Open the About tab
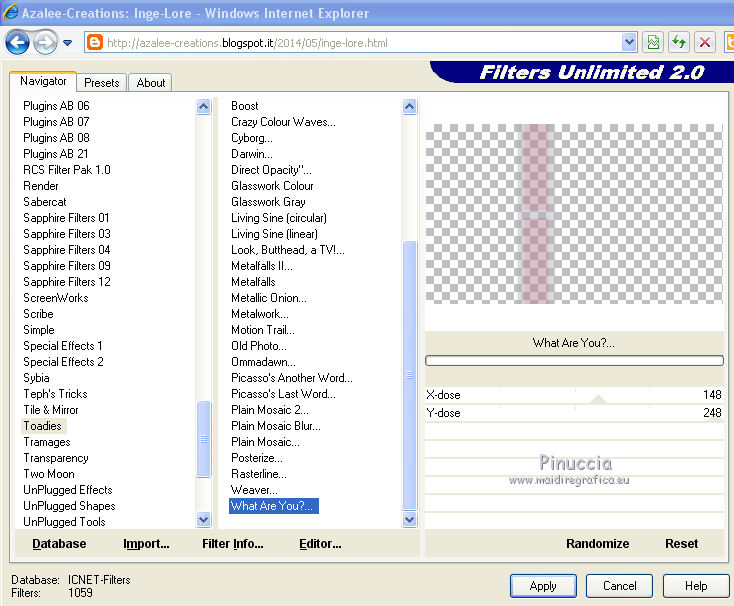 (x=151, y=83)
